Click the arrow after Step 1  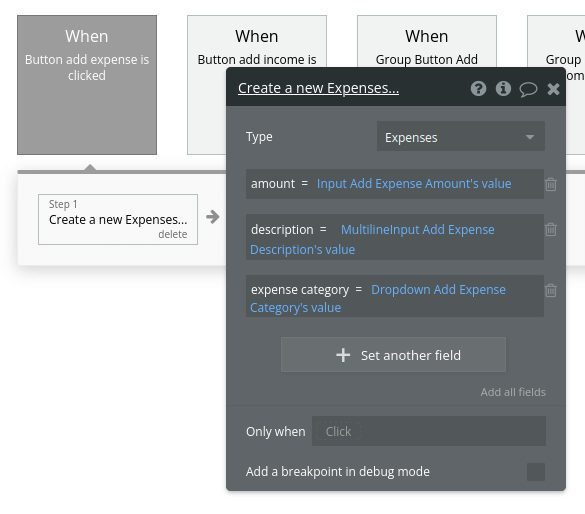click(213, 217)
